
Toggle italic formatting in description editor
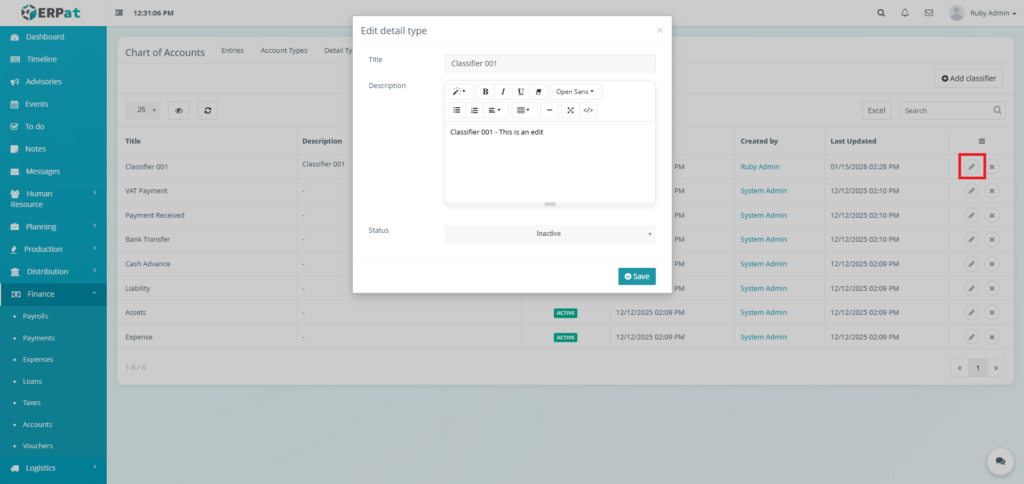[503, 91]
